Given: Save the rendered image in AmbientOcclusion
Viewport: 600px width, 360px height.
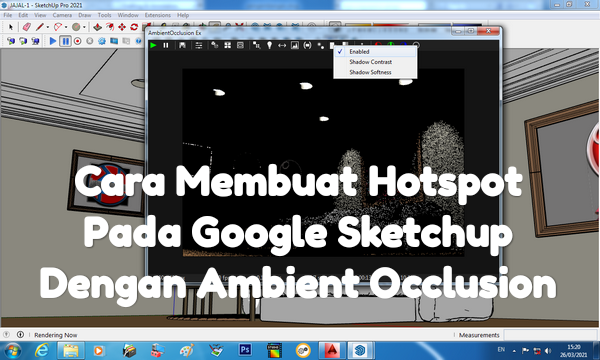Looking at the screenshot, I should tap(182, 45).
